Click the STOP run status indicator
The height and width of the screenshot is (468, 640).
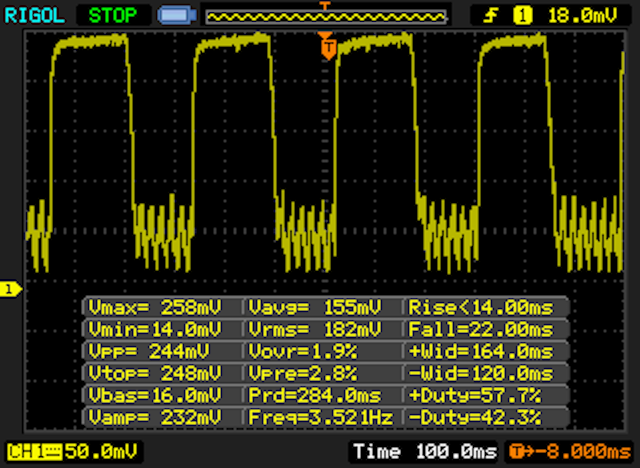113,16
